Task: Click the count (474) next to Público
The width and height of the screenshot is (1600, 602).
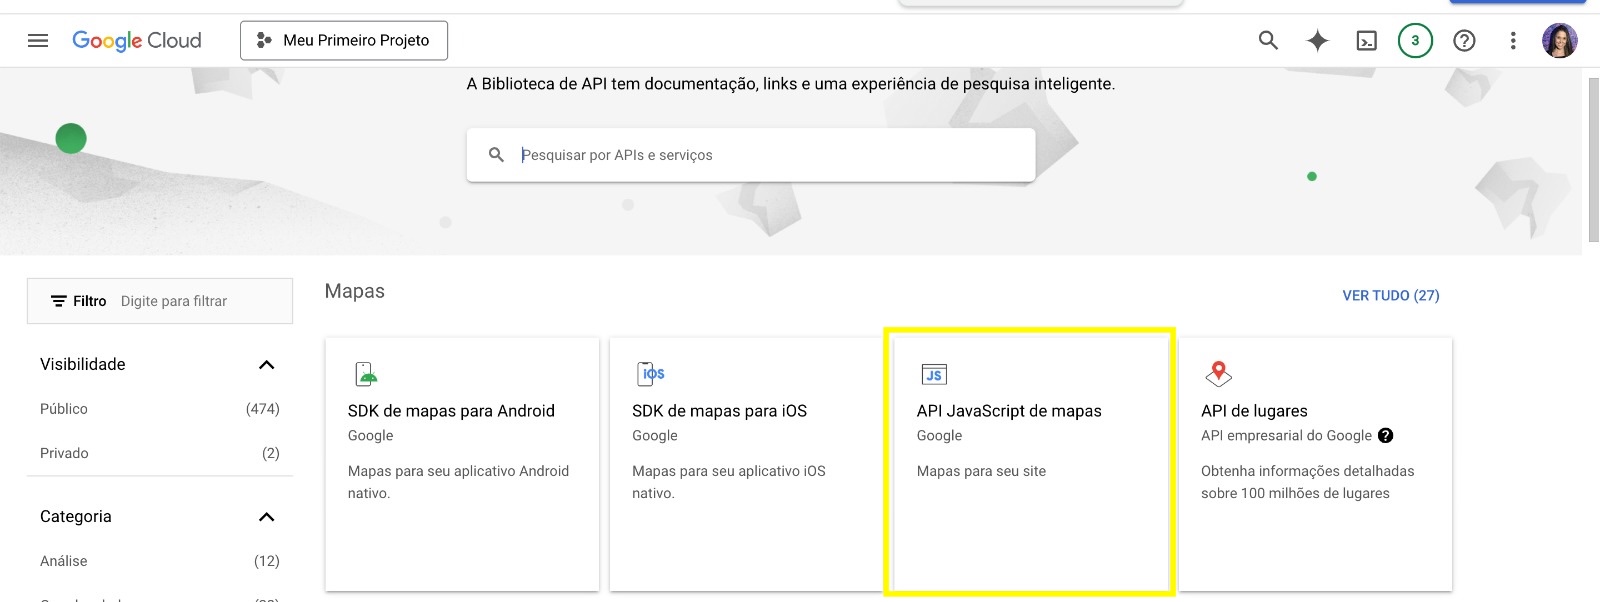Action: pos(263,409)
